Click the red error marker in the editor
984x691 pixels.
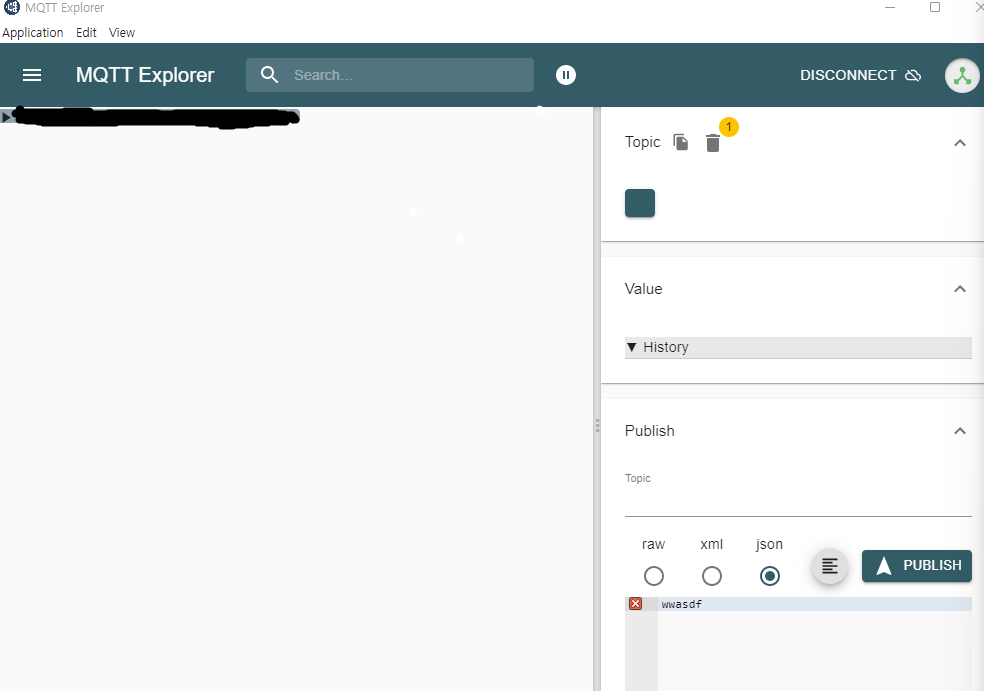coord(635,604)
